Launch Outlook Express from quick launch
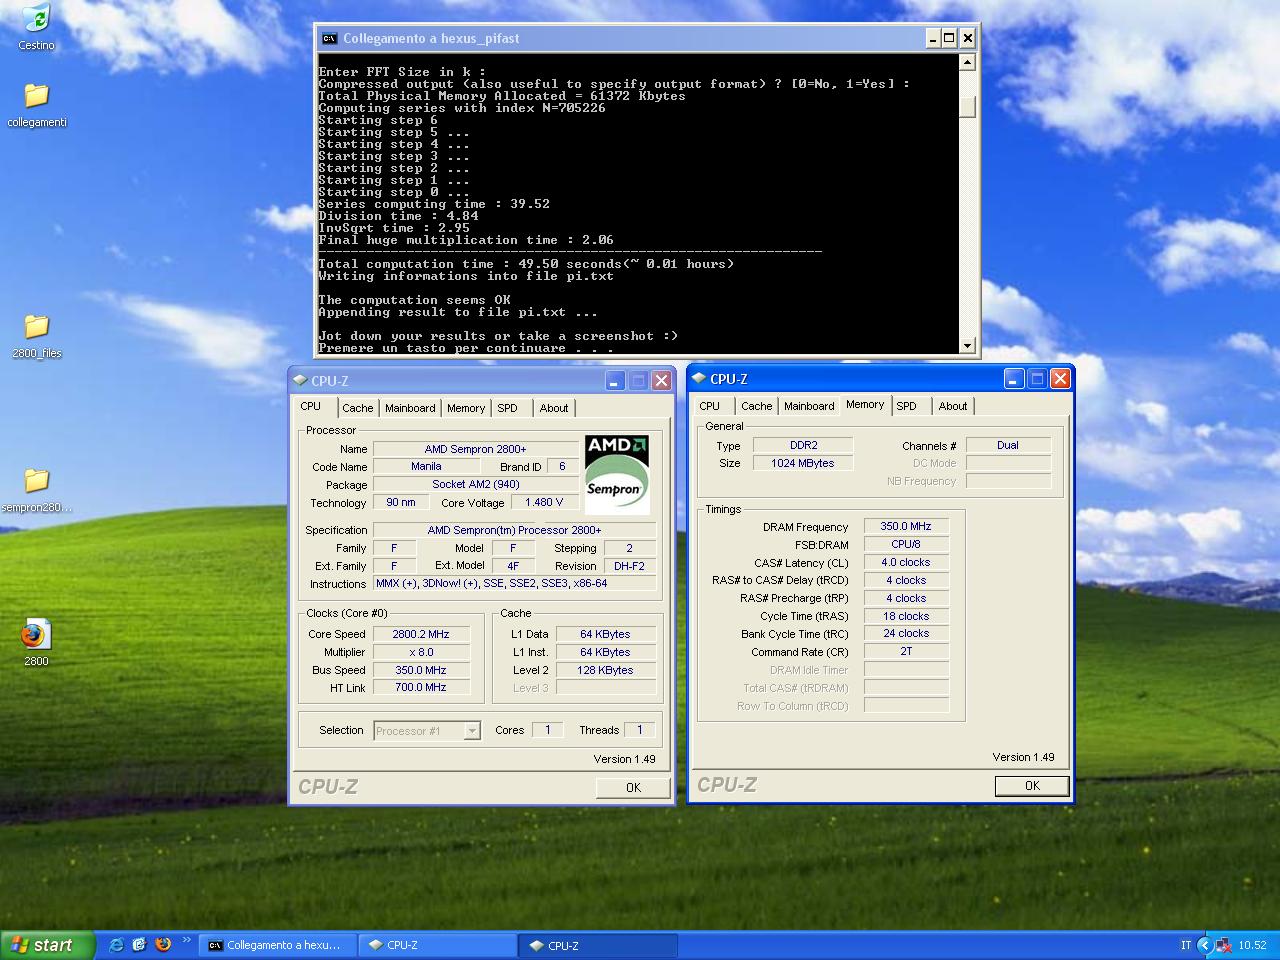The height and width of the screenshot is (960, 1280). click(x=139, y=944)
